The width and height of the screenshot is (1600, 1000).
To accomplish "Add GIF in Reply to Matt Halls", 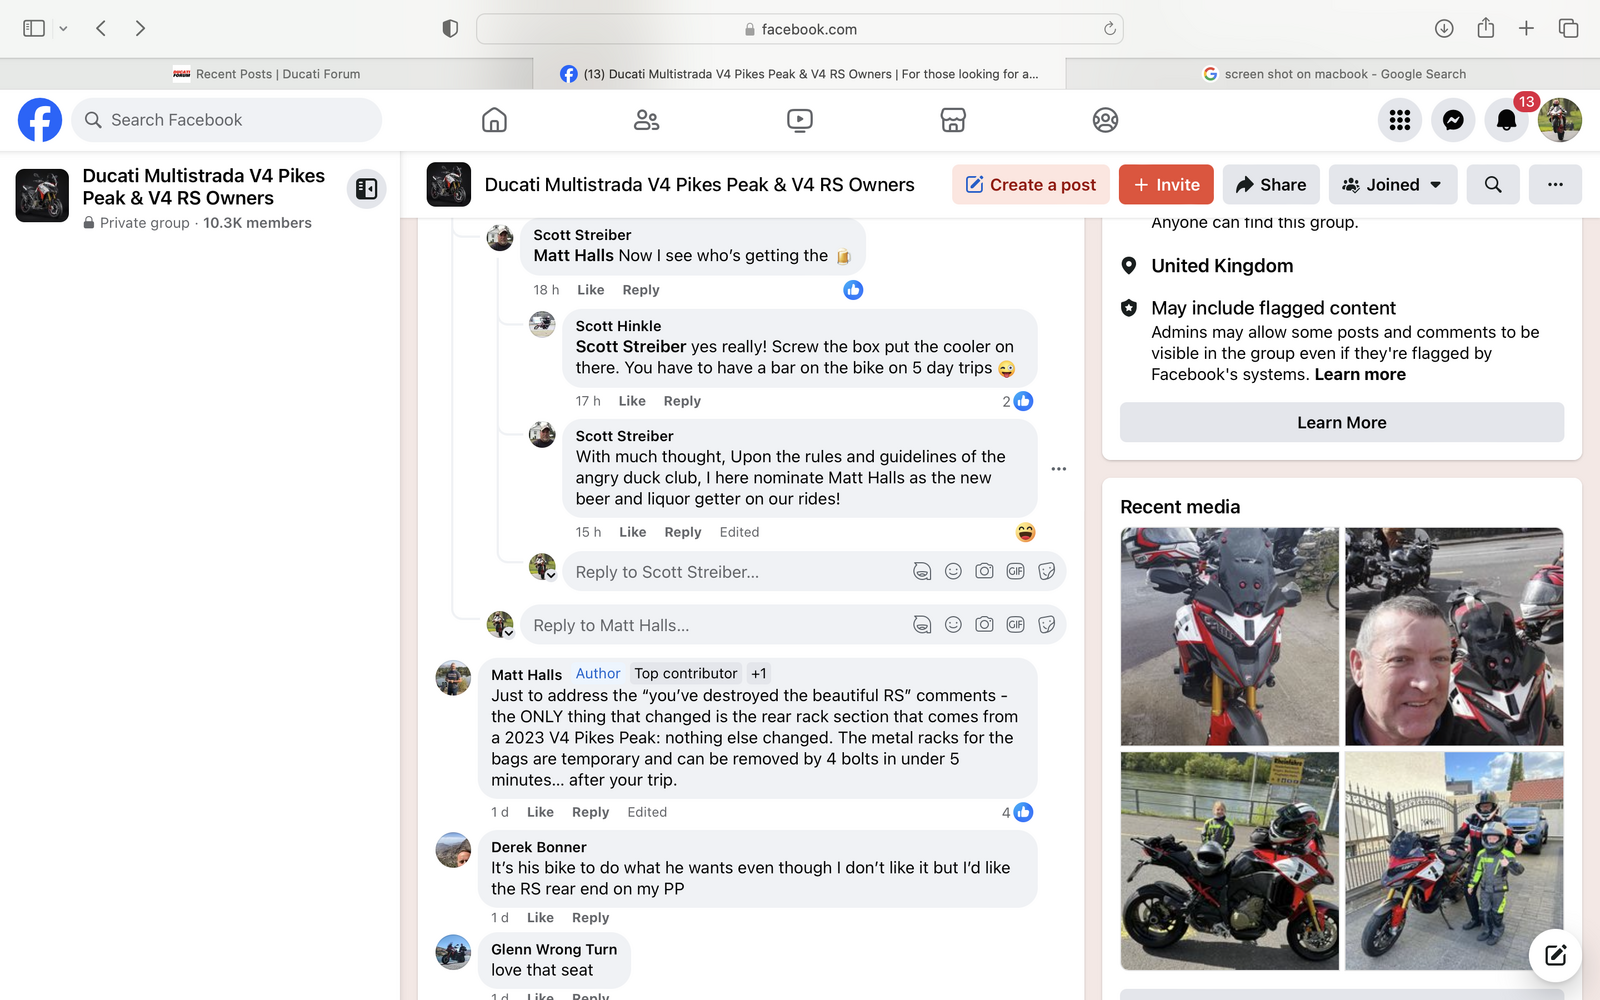I will pyautogui.click(x=1016, y=624).
